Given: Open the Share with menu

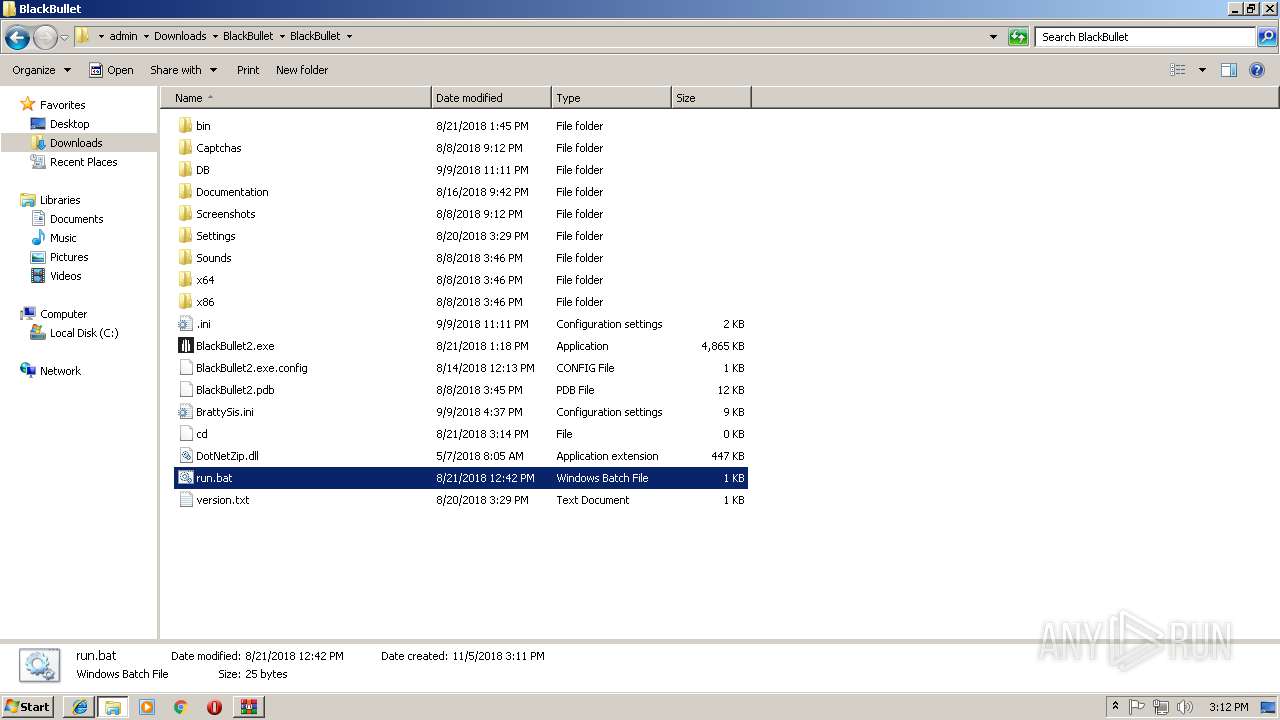Looking at the screenshot, I should pyautogui.click(x=183, y=70).
